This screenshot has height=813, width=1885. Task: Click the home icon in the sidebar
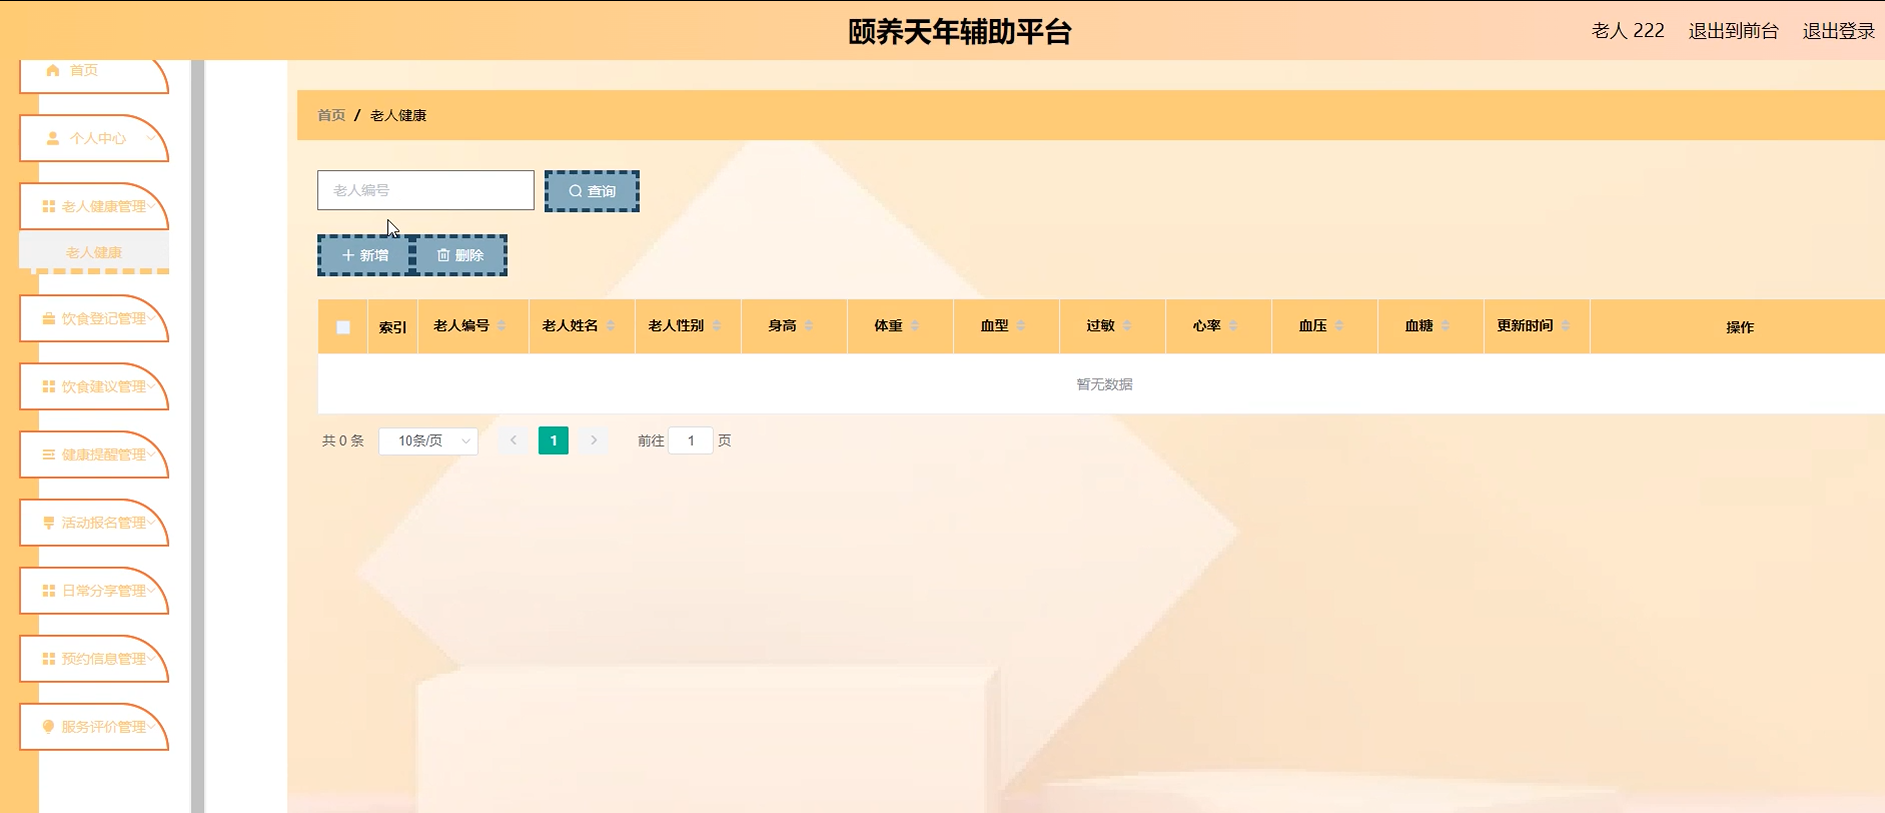coord(53,70)
